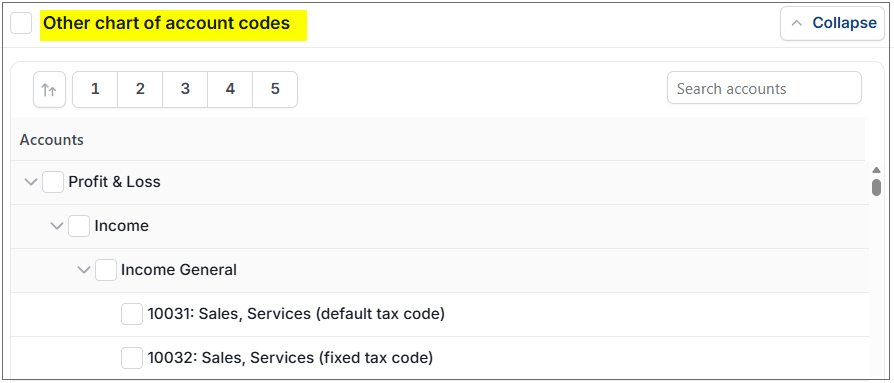Collapse the Profit & Loss tree node
894x383 pixels.
pos(31,182)
